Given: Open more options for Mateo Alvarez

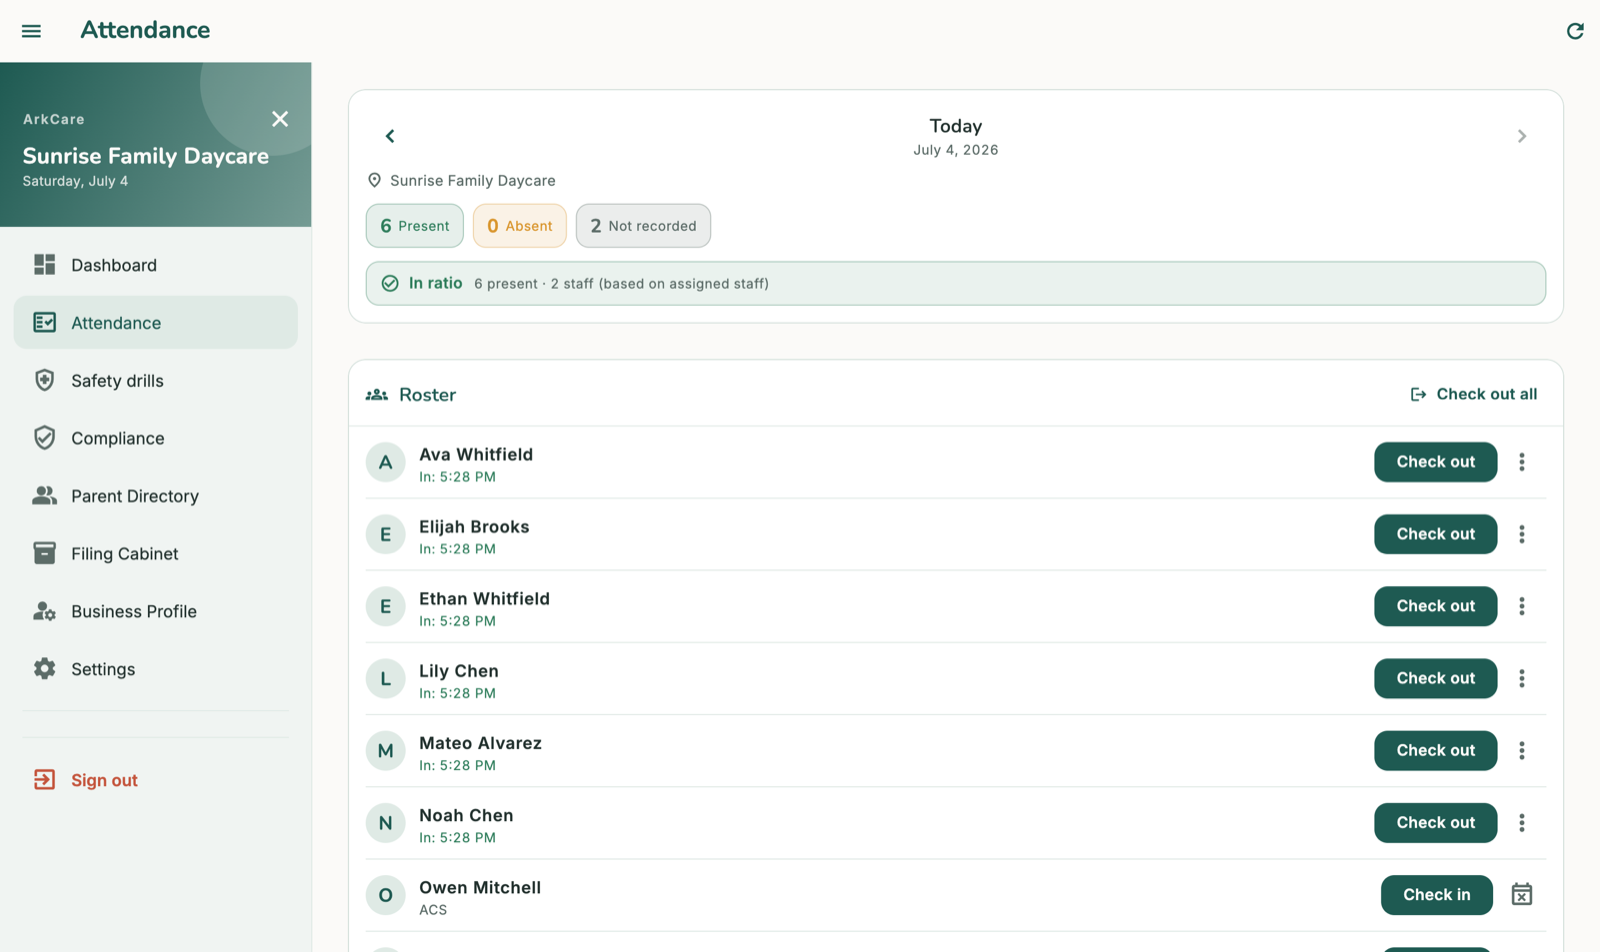Looking at the screenshot, I should (x=1522, y=750).
